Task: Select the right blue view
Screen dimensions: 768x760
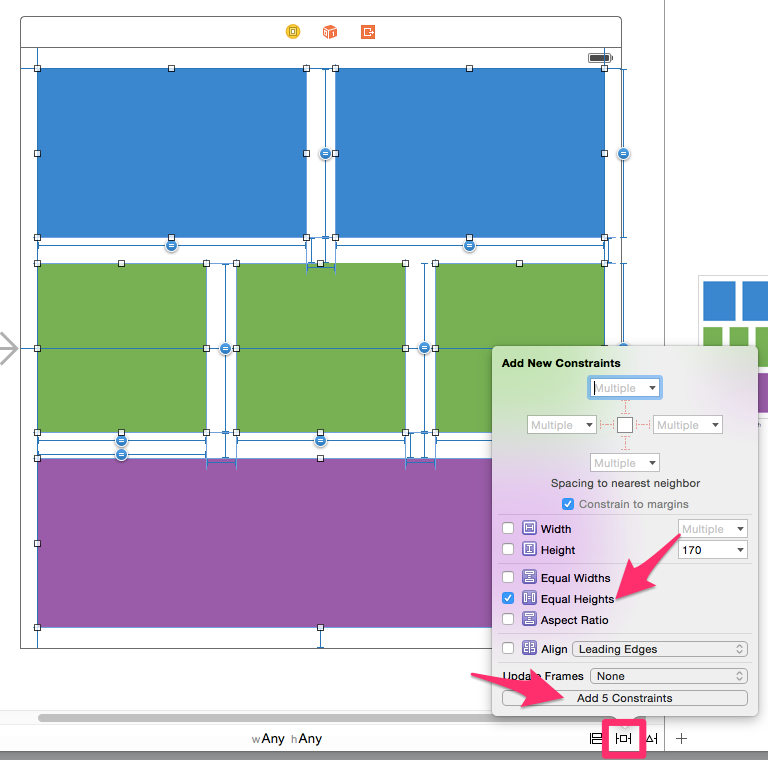Action: click(x=470, y=153)
